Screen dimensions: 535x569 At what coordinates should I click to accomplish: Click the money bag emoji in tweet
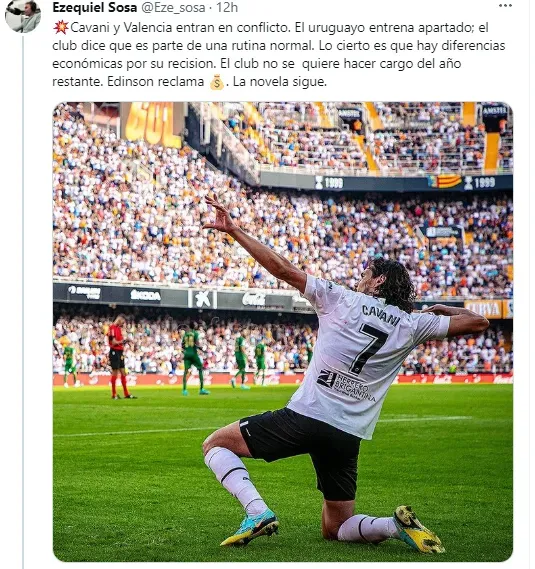point(217,82)
